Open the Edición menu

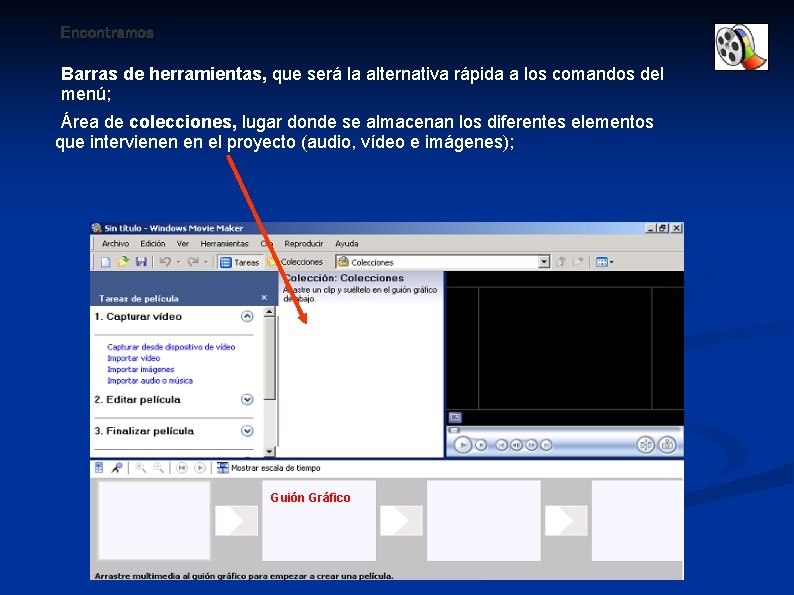coord(152,244)
